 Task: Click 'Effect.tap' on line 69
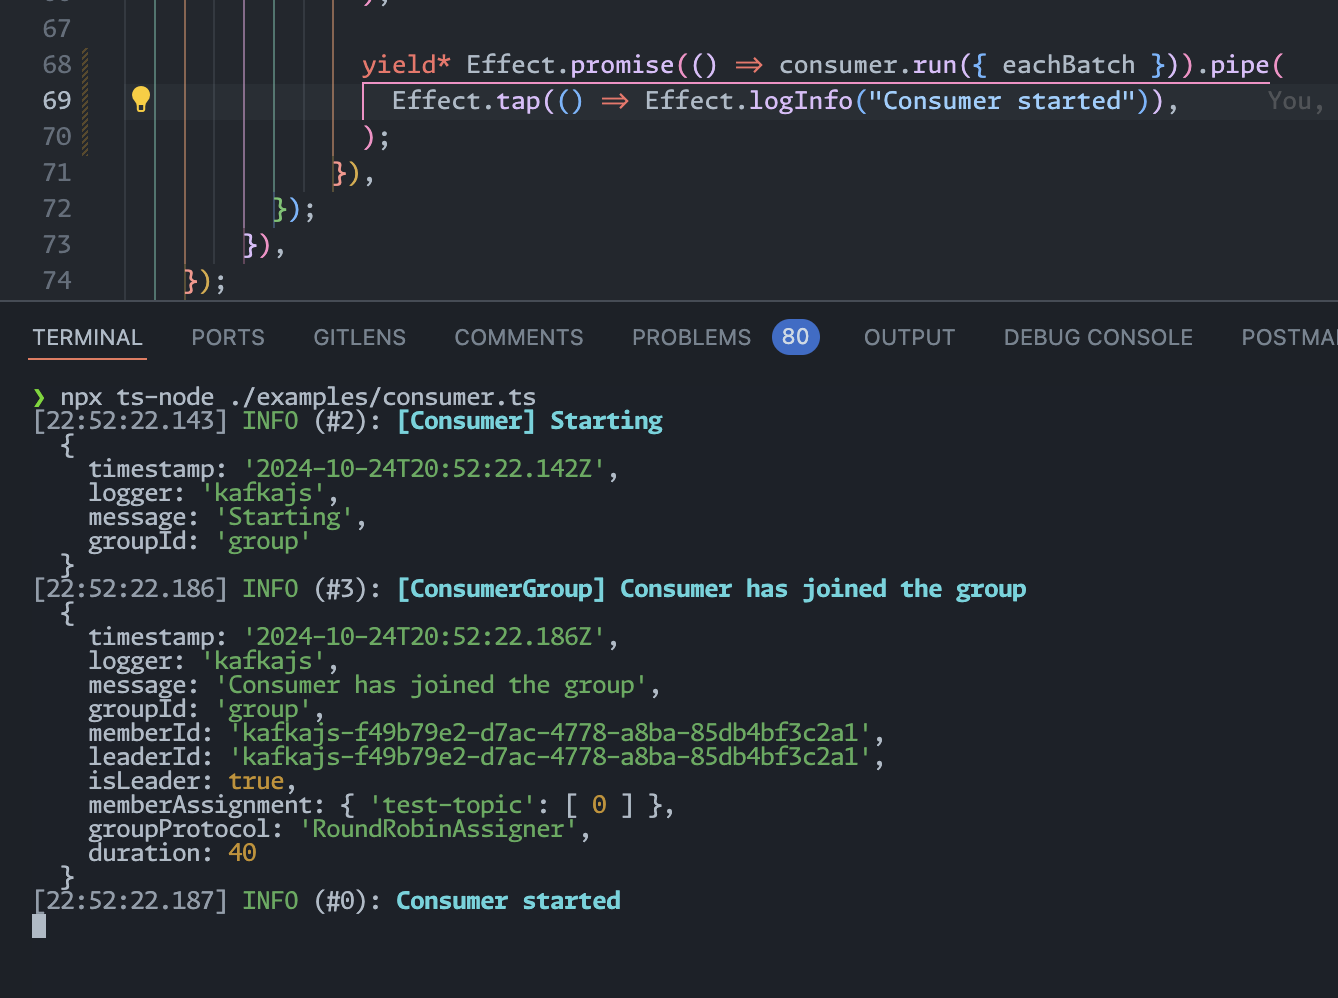click(x=466, y=101)
